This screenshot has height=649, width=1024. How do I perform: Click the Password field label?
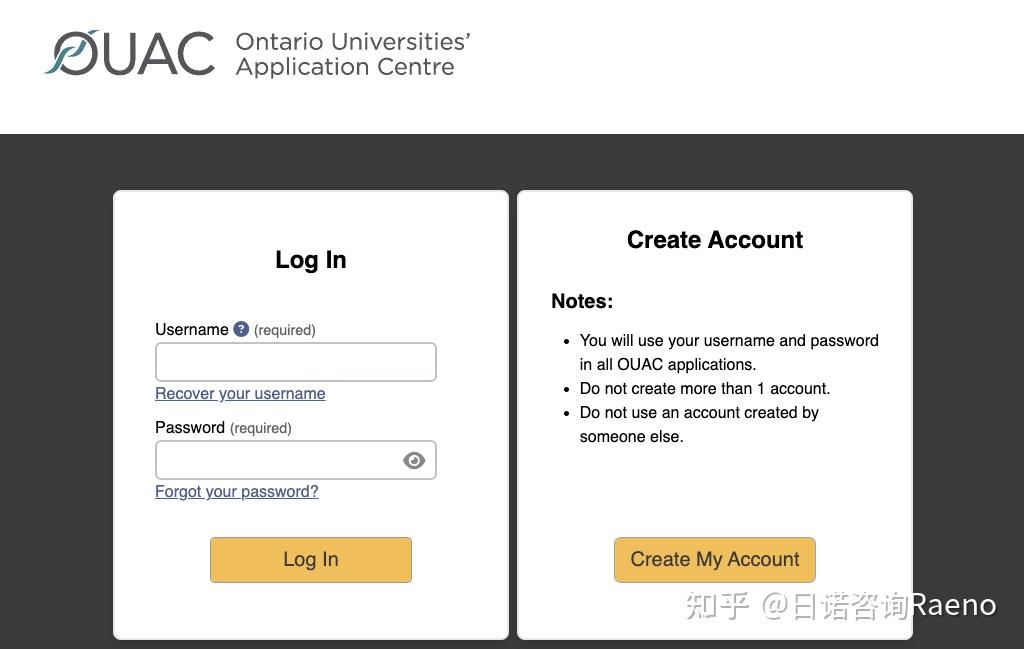(190, 428)
